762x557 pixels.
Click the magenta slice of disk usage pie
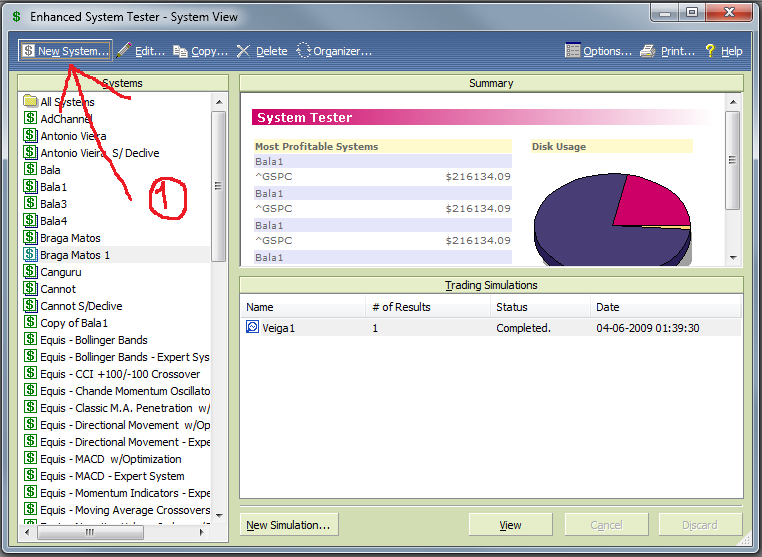653,203
